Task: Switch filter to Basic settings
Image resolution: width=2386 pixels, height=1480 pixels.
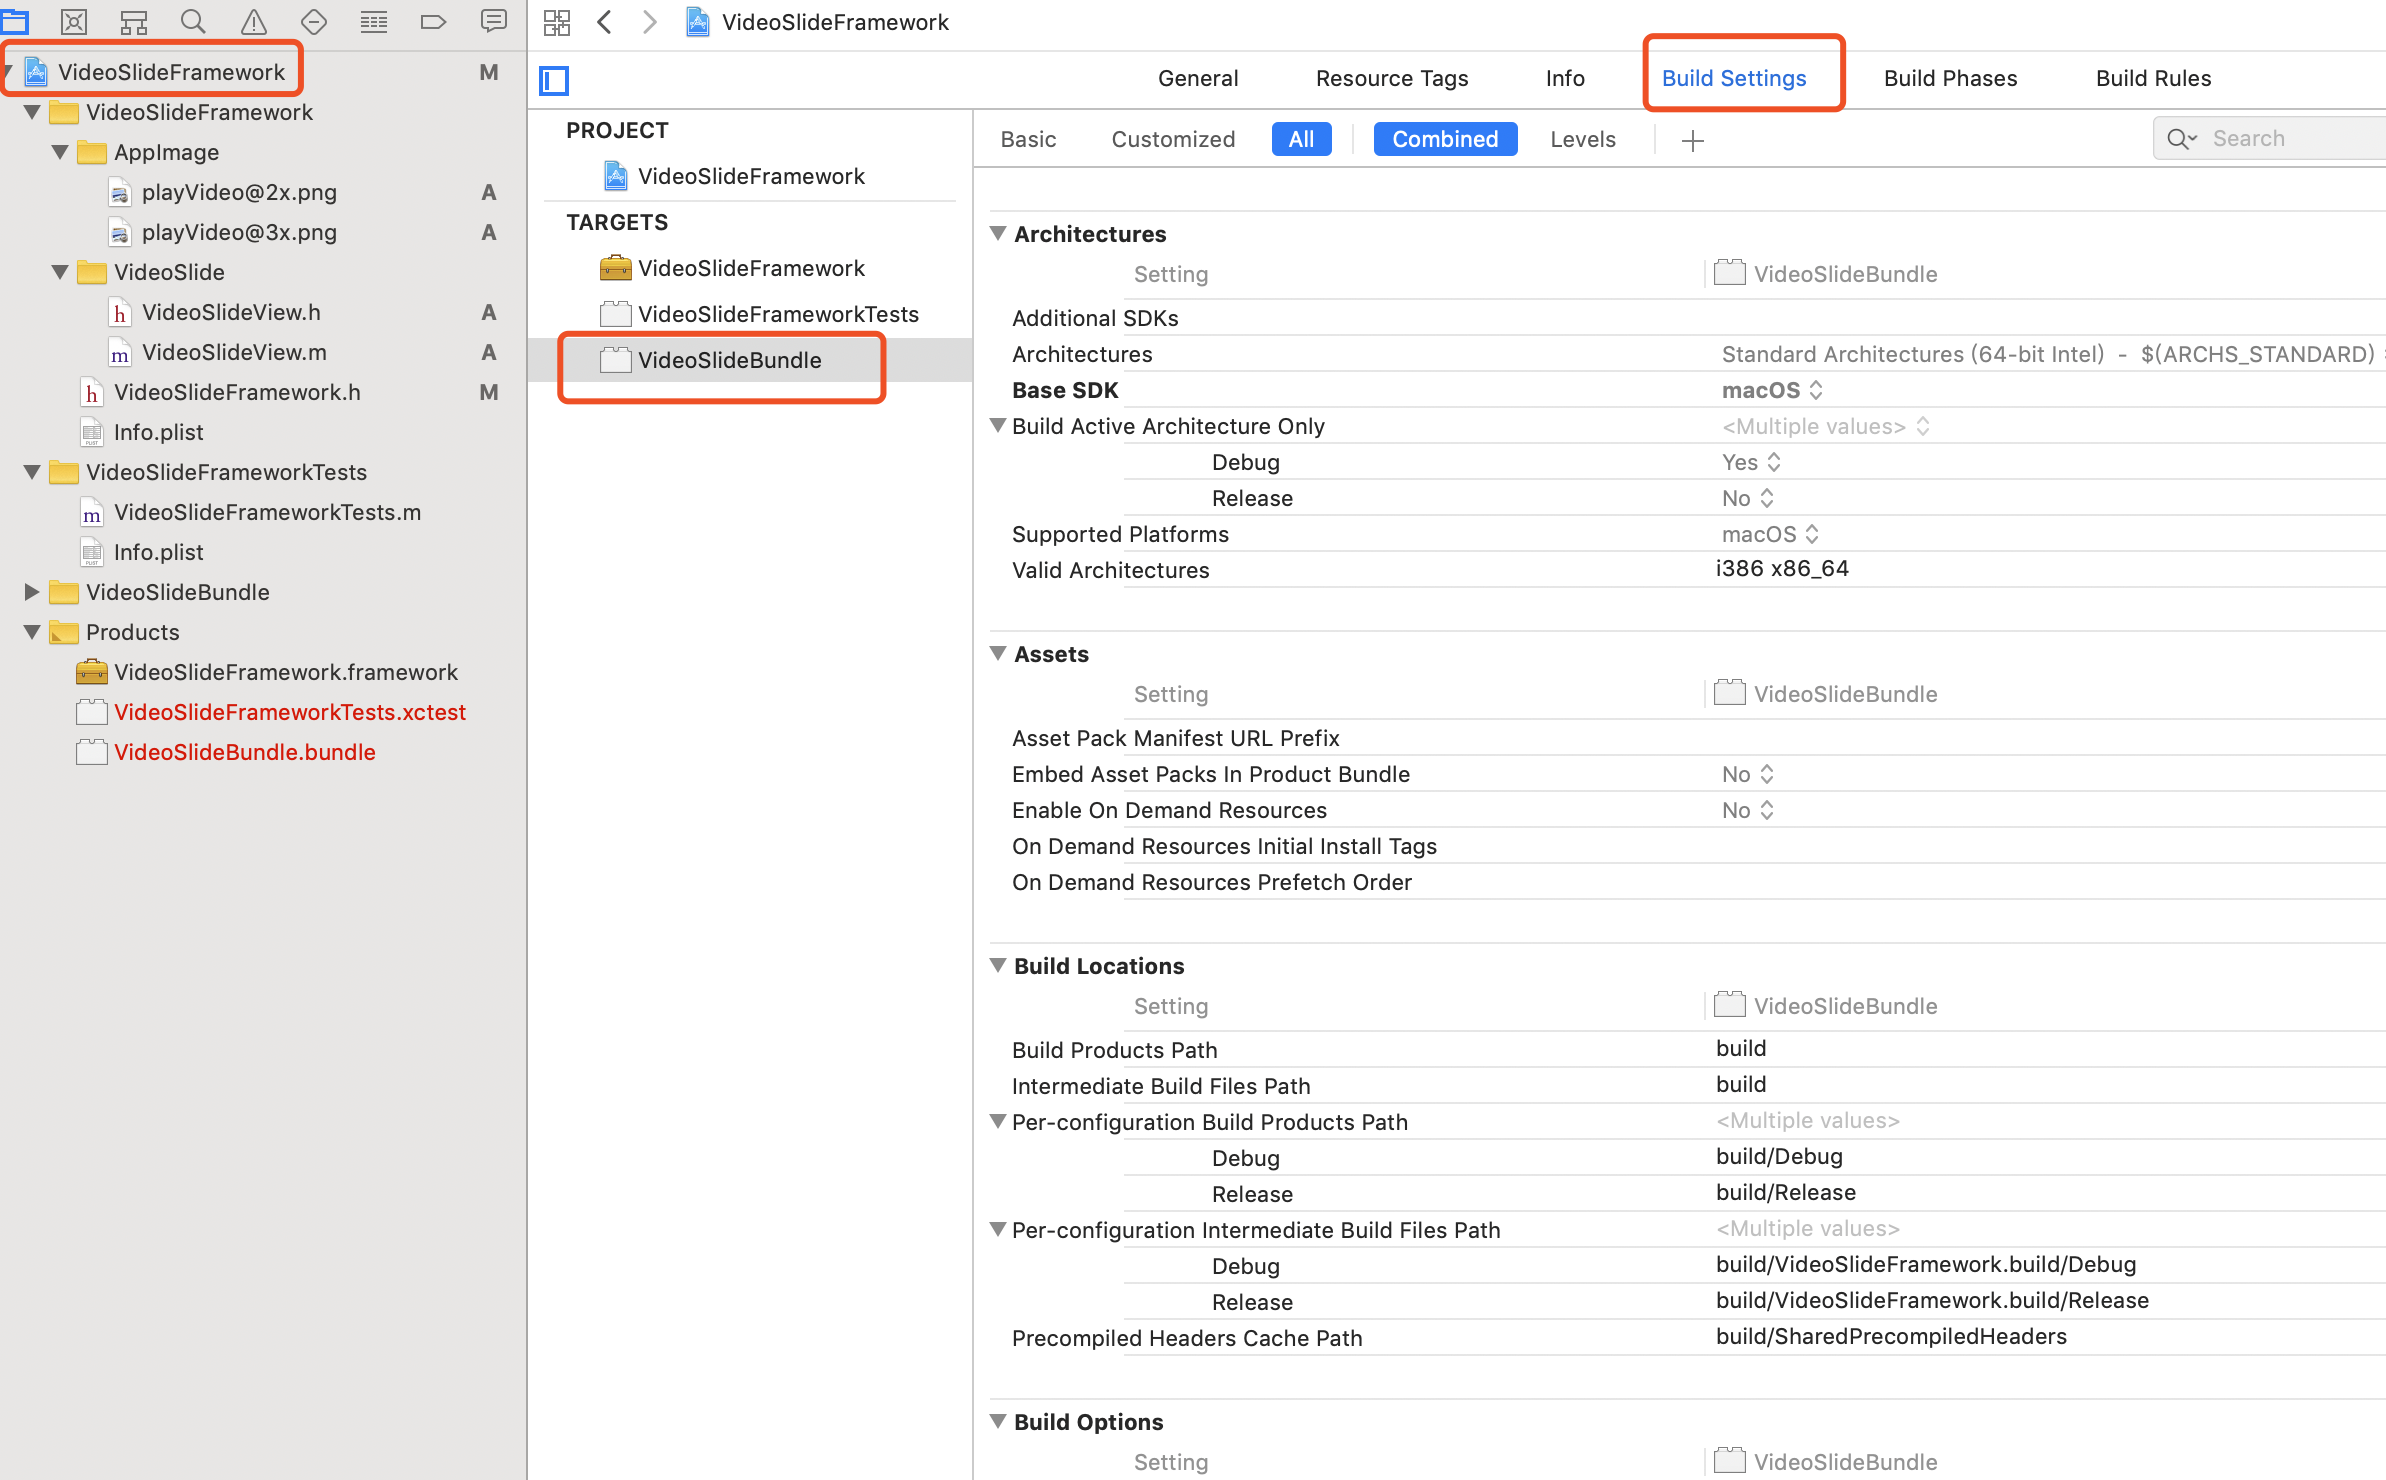Action: [1028, 139]
